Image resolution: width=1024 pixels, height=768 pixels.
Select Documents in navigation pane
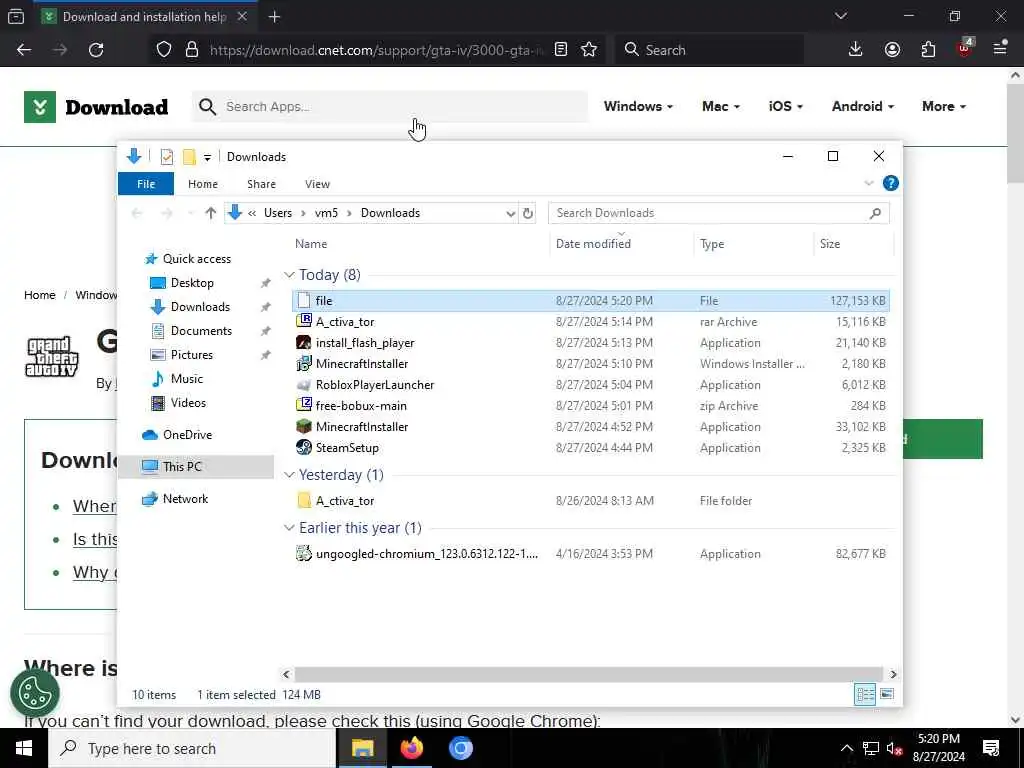click(x=201, y=330)
